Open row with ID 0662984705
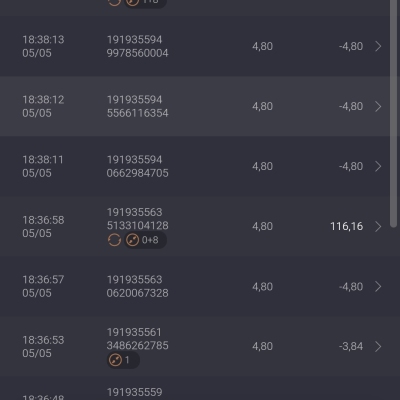Viewport: 400px width, 400px height. (200, 166)
